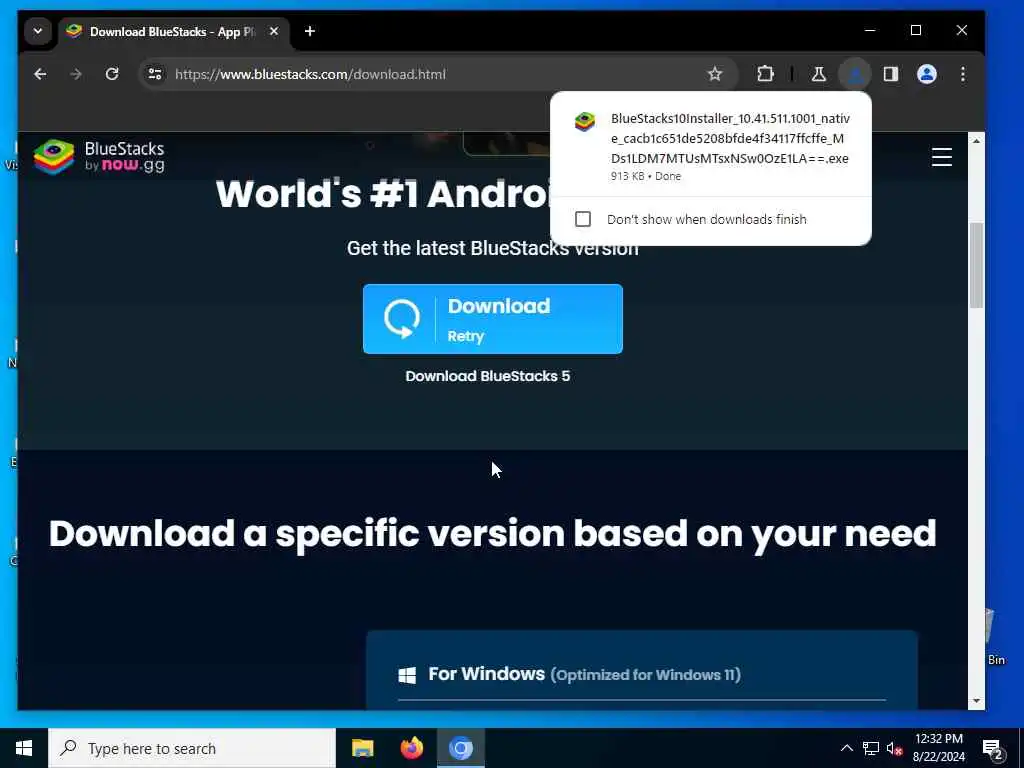1024x768 pixels.
Task: Click the retry circular arrow icon
Action: pos(401,319)
